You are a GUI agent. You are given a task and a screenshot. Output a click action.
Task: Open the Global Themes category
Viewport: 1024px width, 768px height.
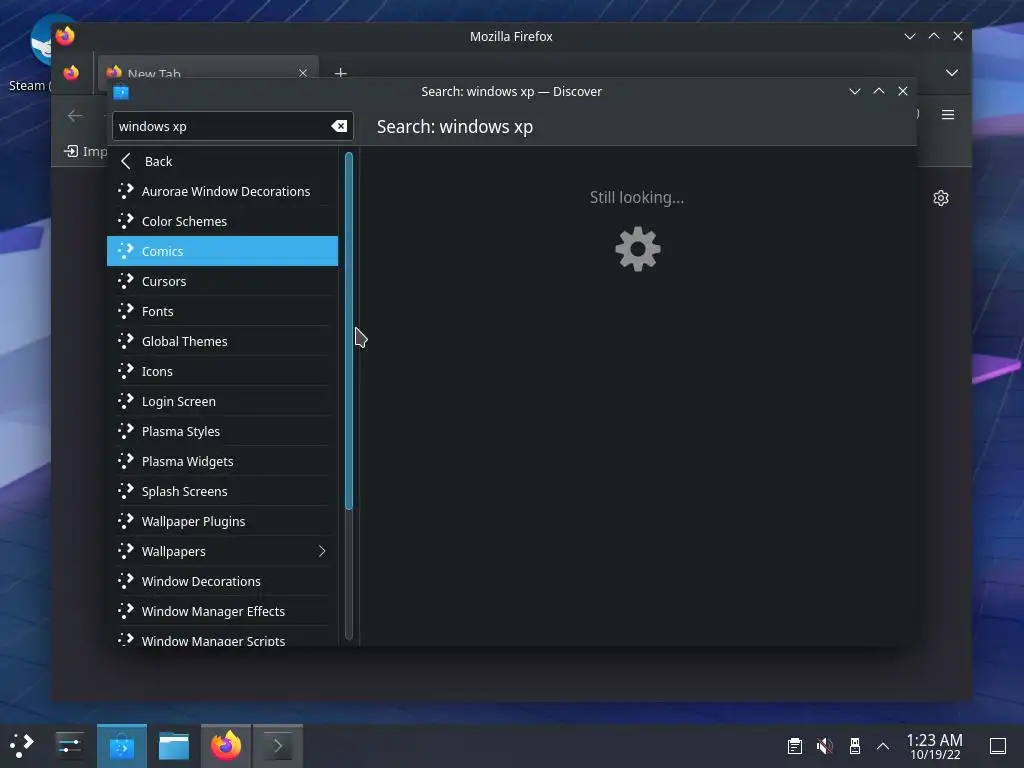(222, 342)
